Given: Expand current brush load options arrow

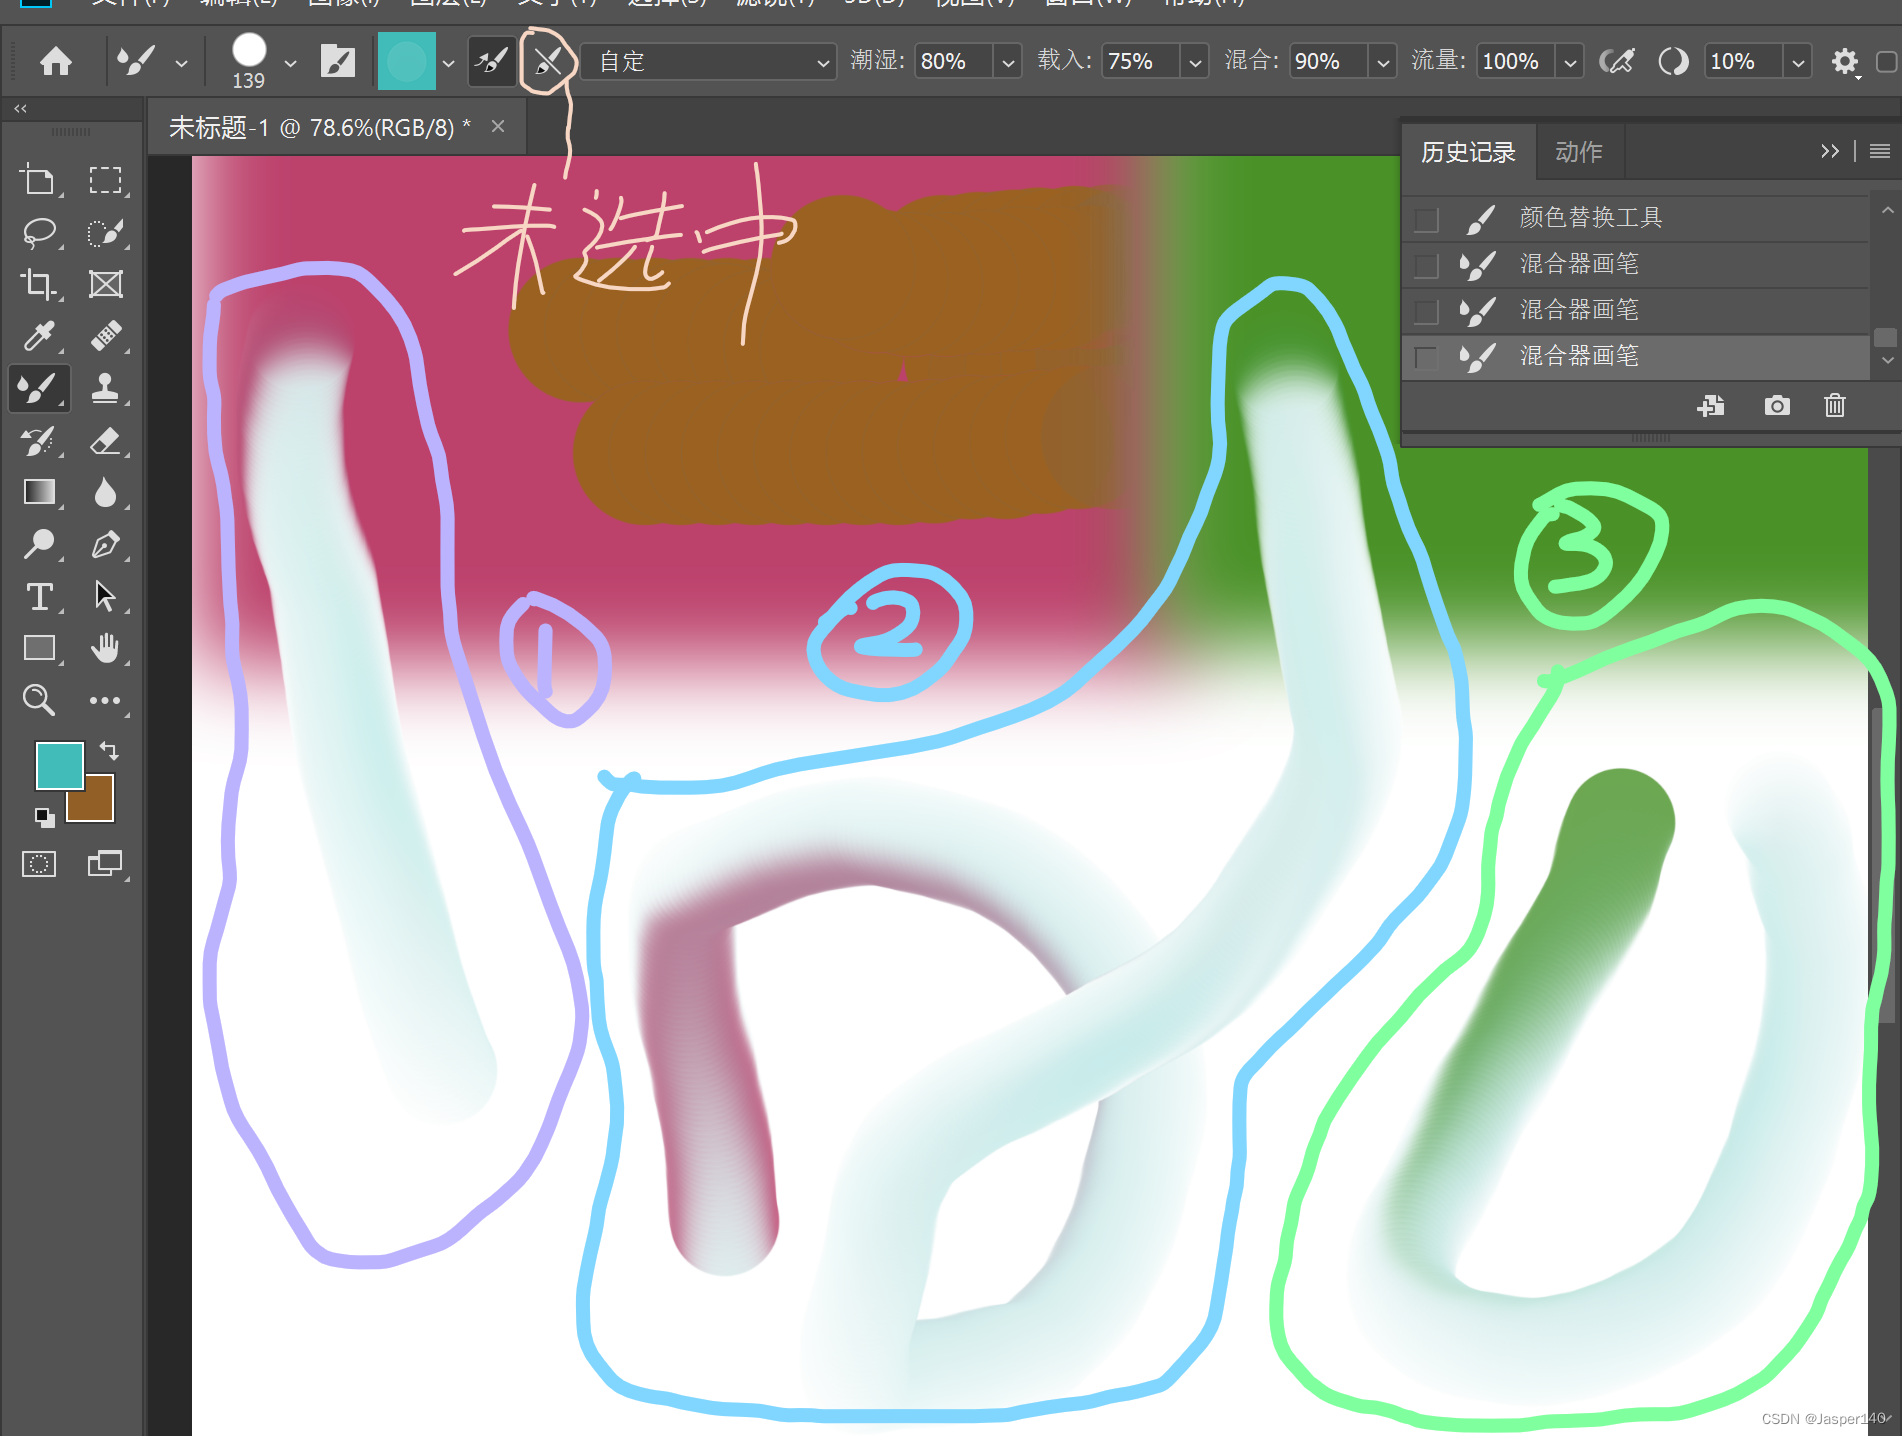Looking at the screenshot, I should pyautogui.click(x=448, y=63).
